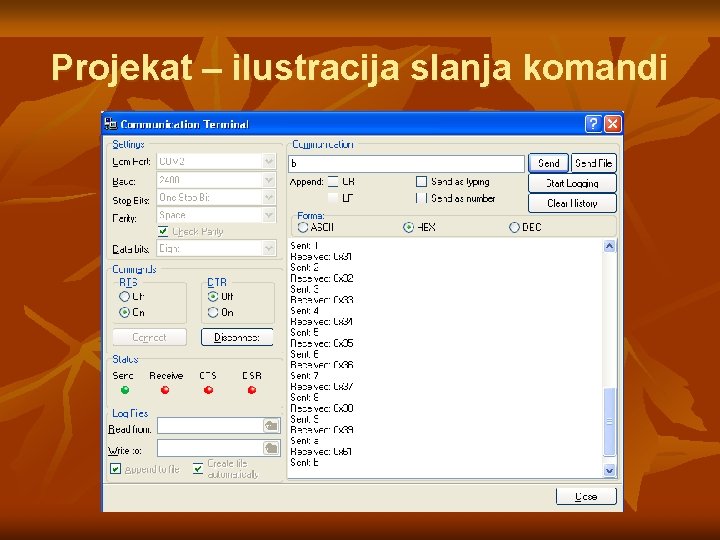This screenshot has height=540, width=720.
Task: Click the 'Sent: 4' history line
Action: point(304,311)
